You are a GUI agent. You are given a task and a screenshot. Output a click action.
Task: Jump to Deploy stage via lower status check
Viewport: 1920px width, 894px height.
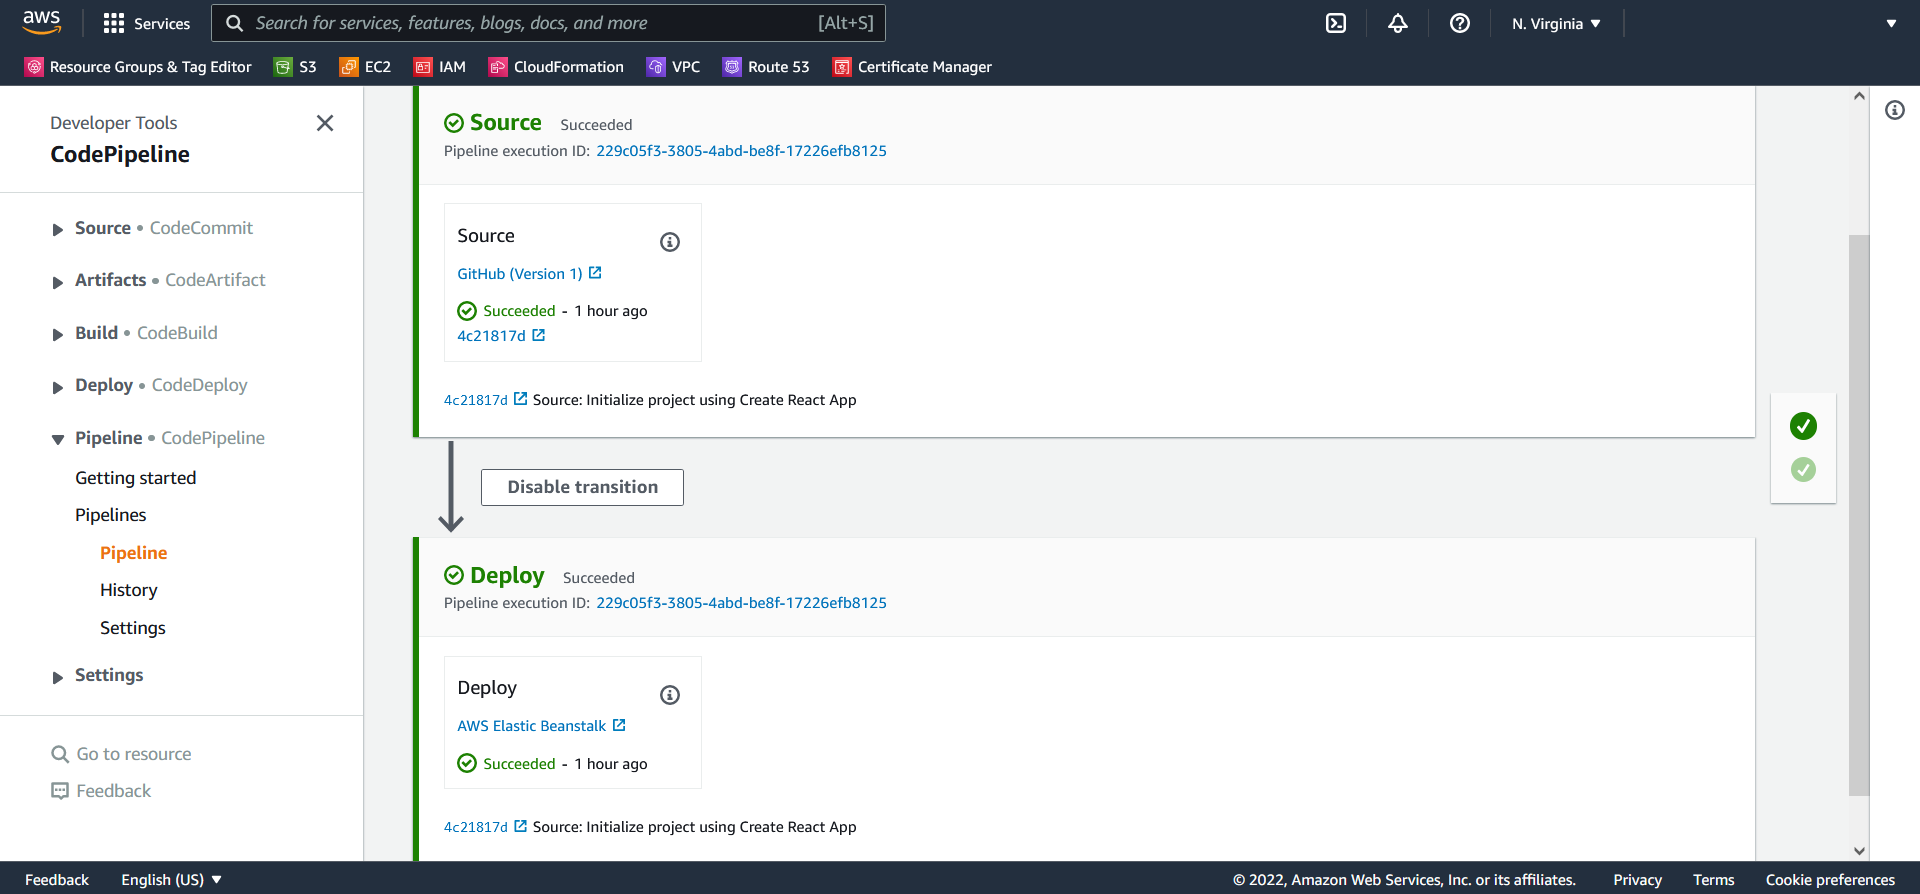pos(1803,469)
